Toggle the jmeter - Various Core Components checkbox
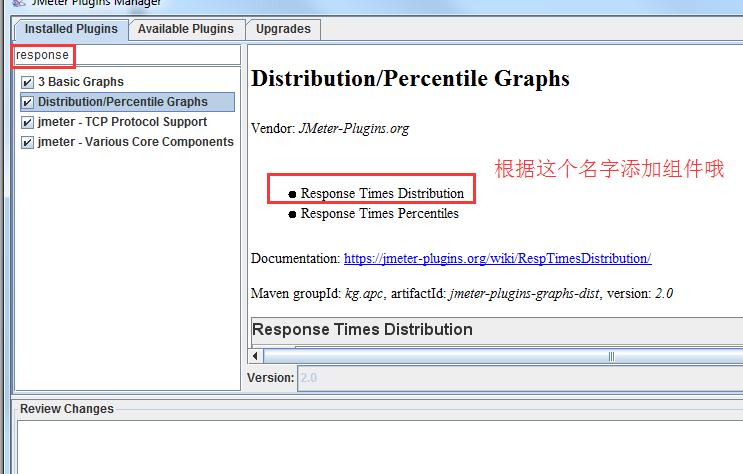This screenshot has height=474, width=743. (27, 142)
